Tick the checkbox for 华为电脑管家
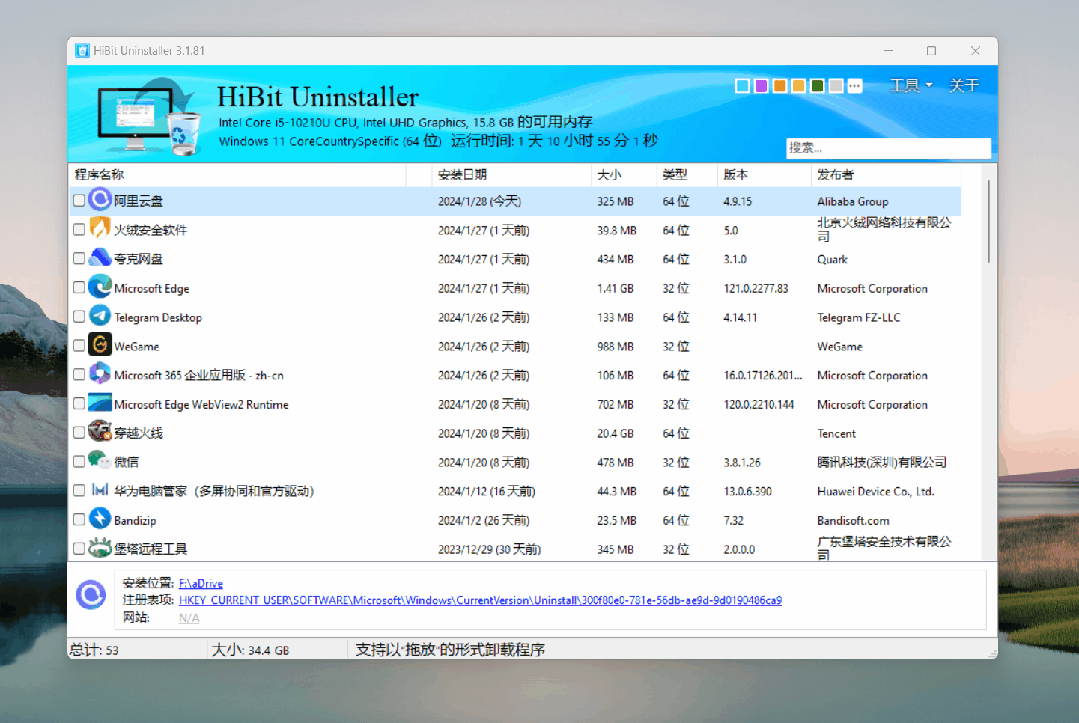This screenshot has width=1079, height=723. [79, 490]
